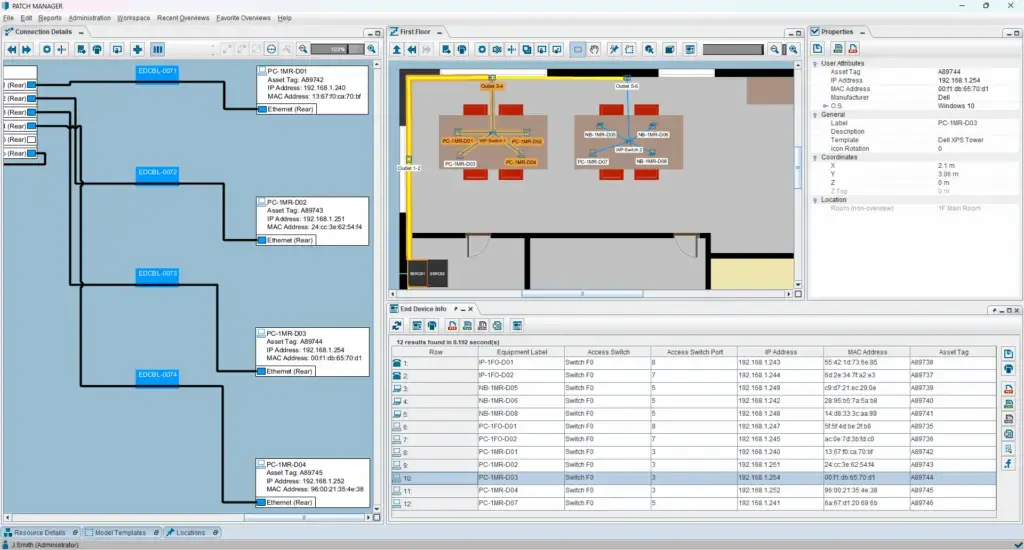Toggle the rectangle selection mode in First Floor
This screenshot has width=1024, height=550.
coord(578,48)
